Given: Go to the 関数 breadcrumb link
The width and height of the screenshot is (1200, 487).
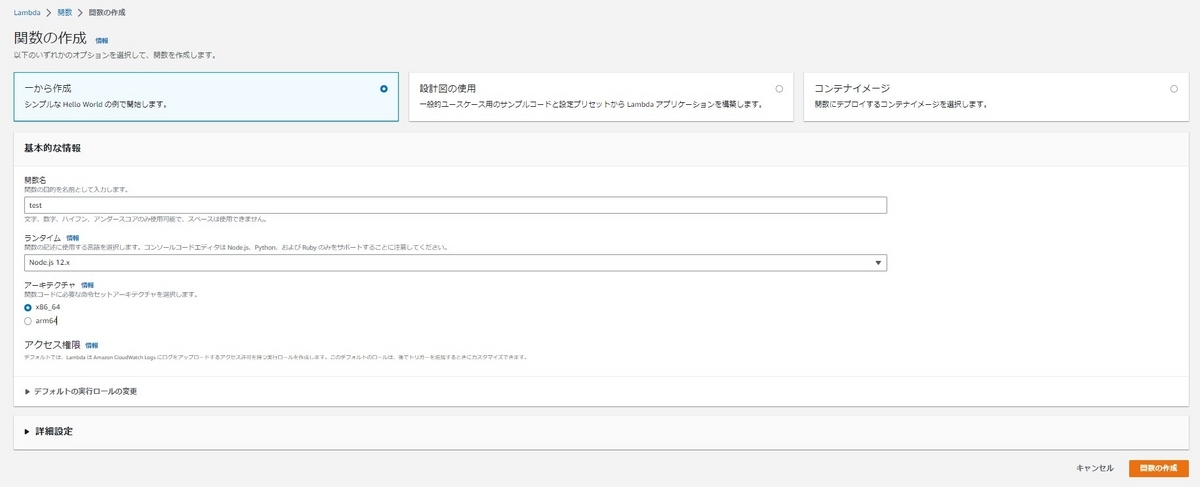Looking at the screenshot, I should [x=65, y=12].
